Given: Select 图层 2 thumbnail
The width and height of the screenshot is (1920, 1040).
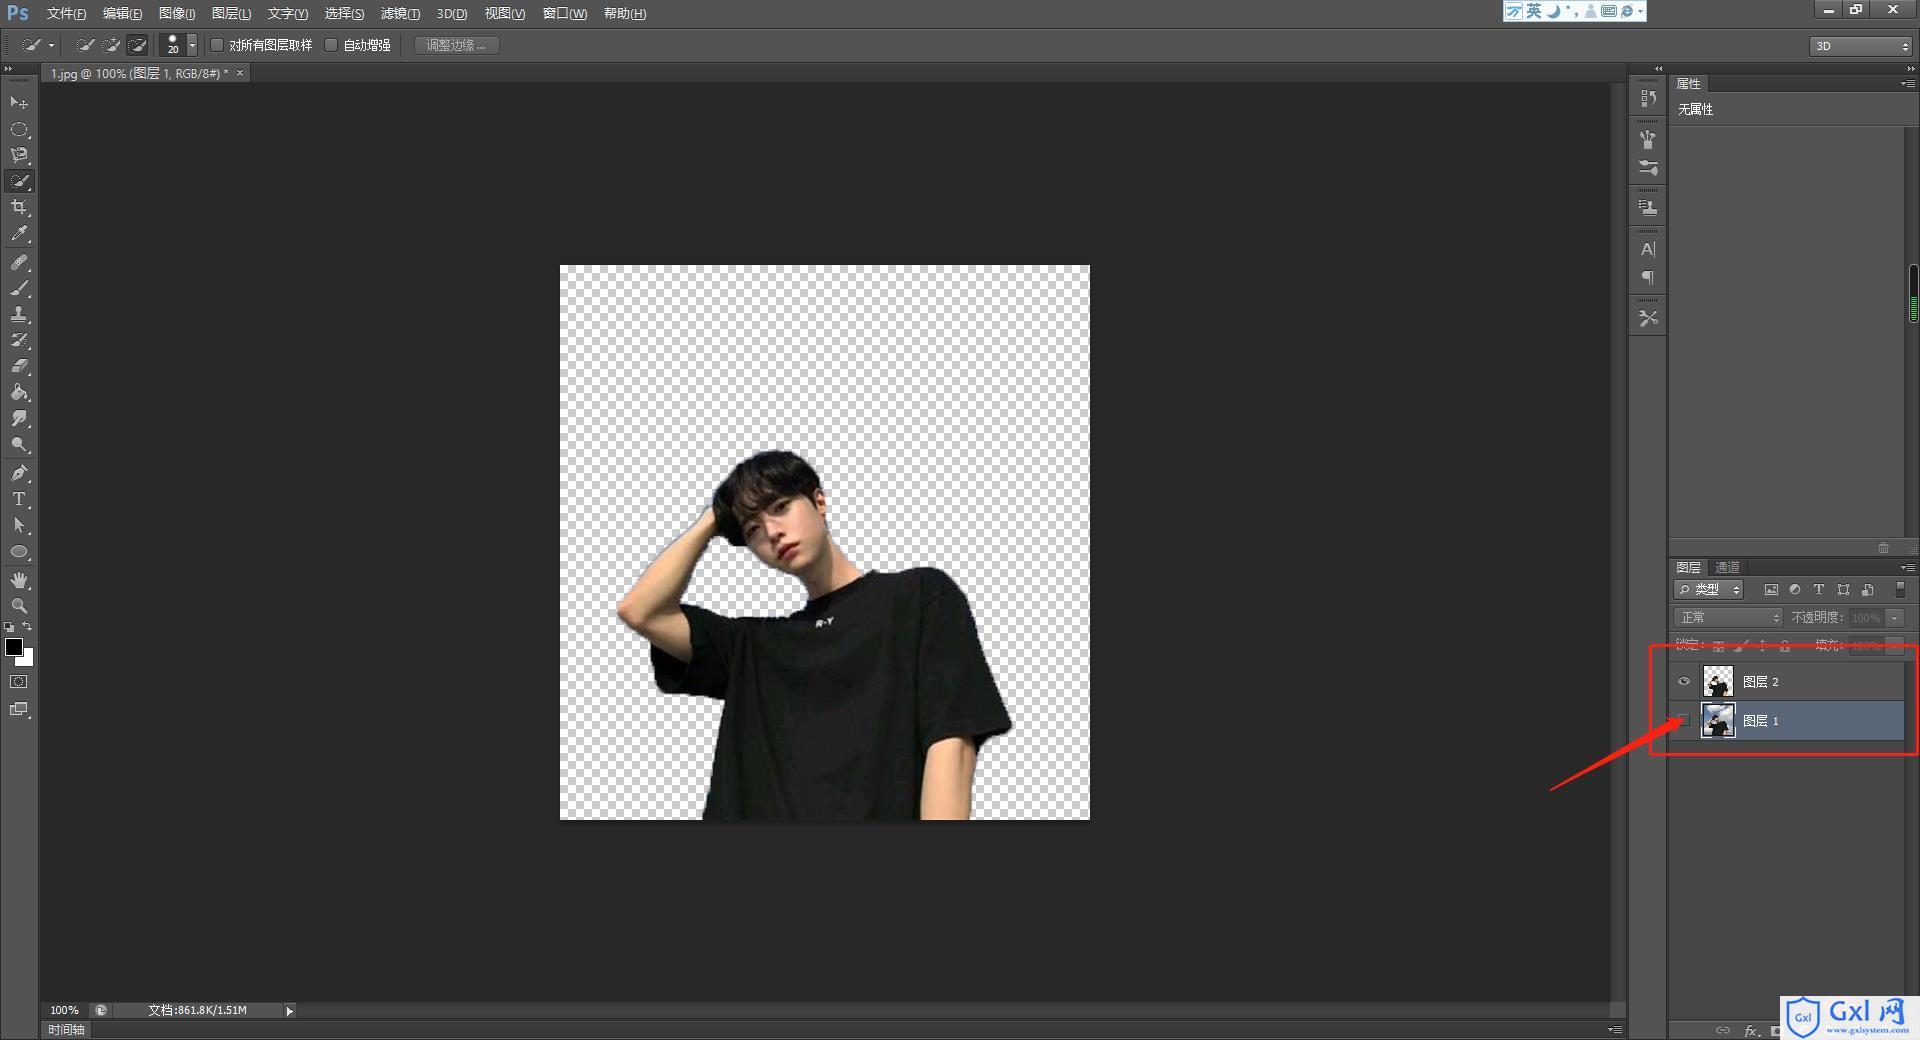Looking at the screenshot, I should (1718, 682).
